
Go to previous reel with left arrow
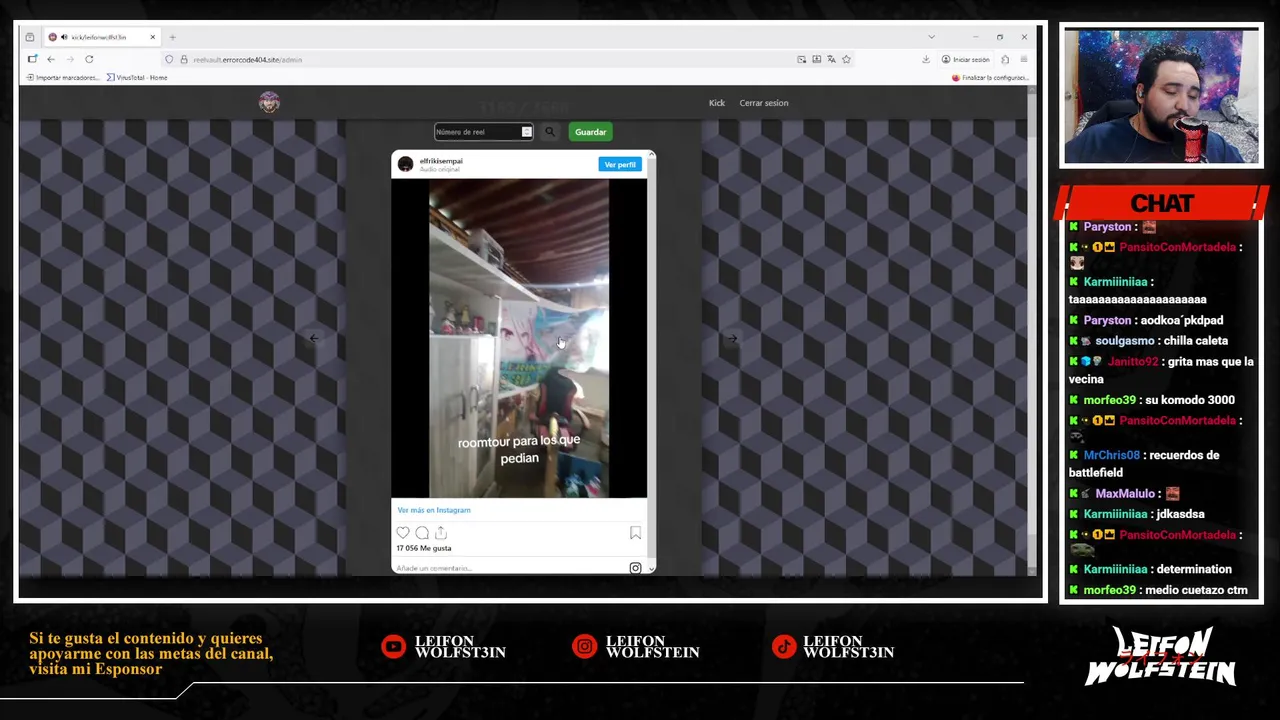[x=314, y=339]
